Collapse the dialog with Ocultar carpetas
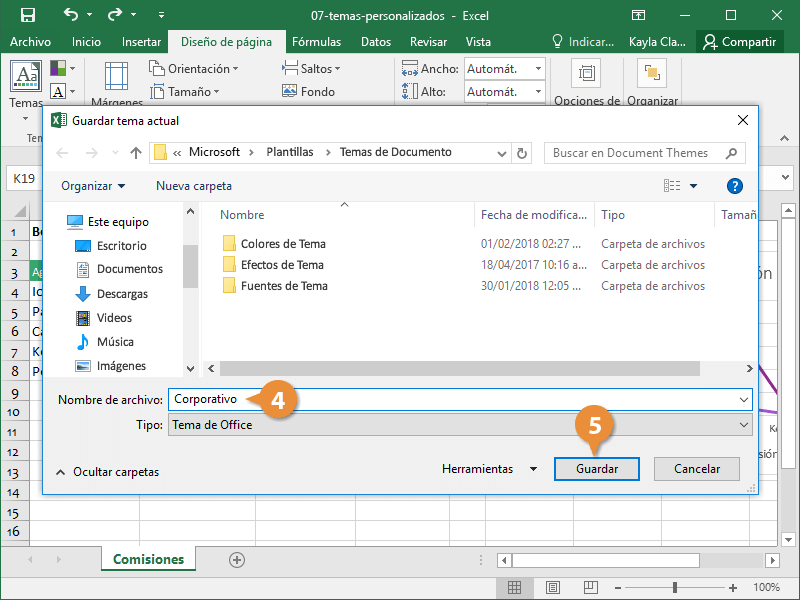 [x=107, y=471]
